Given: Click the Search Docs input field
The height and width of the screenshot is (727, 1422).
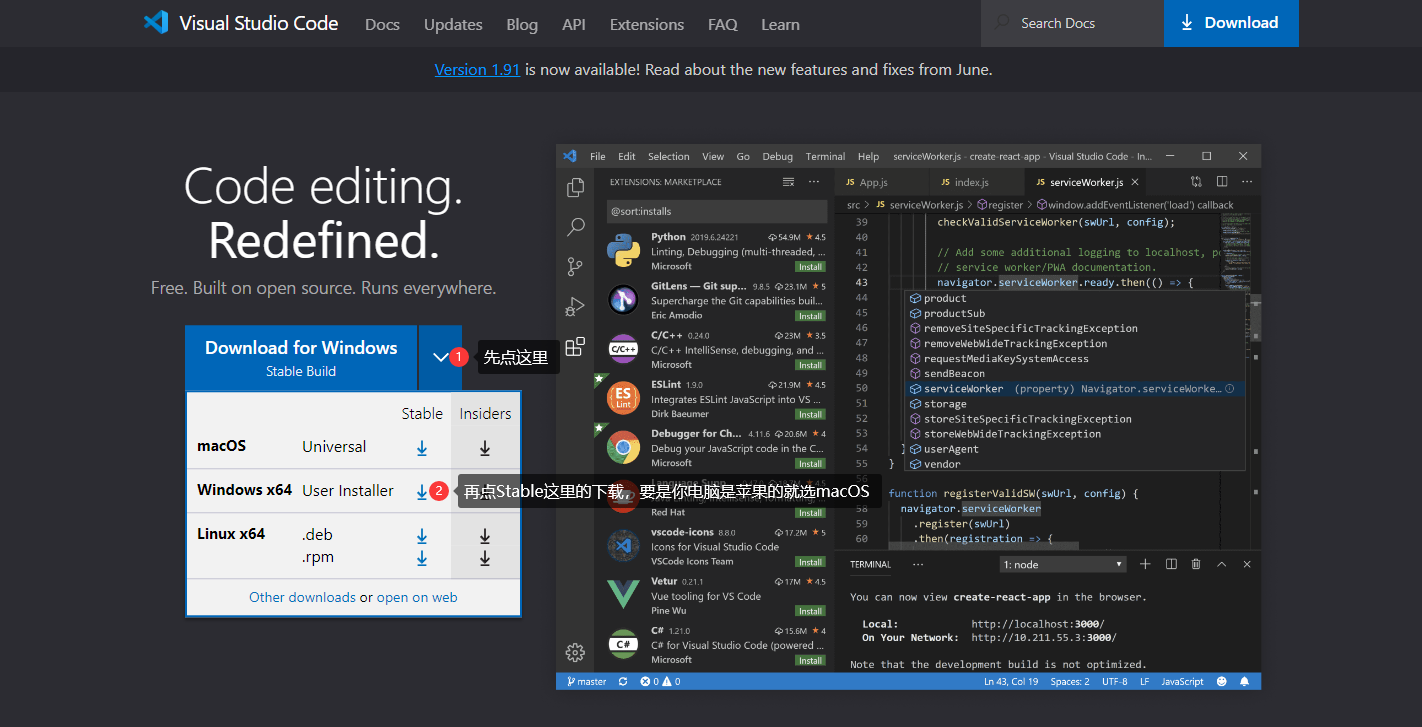Looking at the screenshot, I should pos(1072,23).
